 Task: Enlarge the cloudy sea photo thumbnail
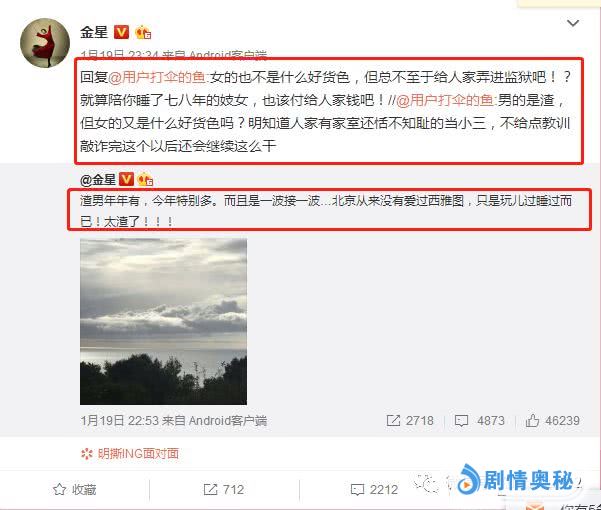click(163, 321)
